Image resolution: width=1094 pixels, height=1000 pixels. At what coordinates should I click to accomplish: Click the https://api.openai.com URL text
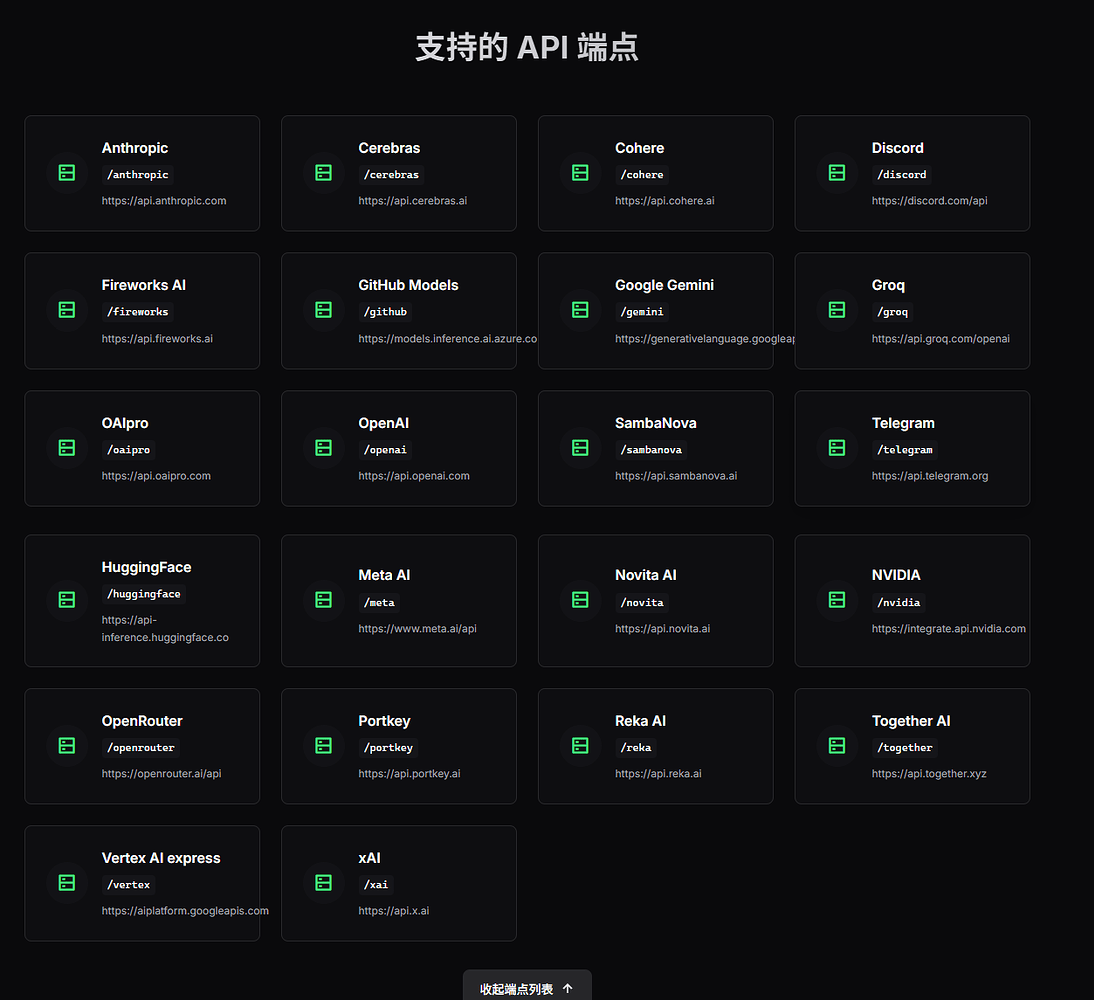[x=414, y=476]
